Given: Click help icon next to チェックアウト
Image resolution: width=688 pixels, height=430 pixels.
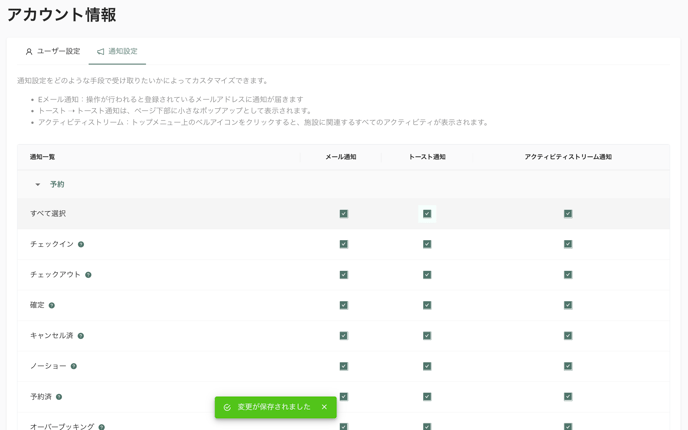Looking at the screenshot, I should pos(88,275).
